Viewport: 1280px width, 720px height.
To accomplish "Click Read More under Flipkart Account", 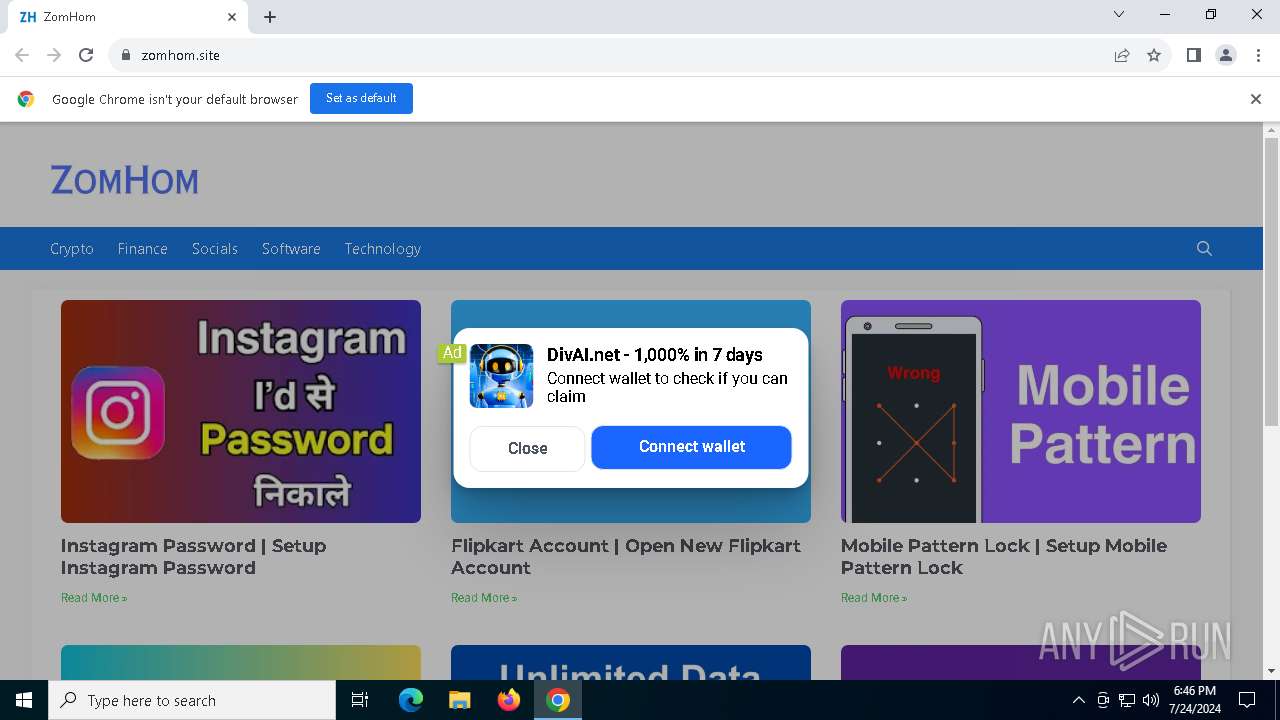I will 484,598.
